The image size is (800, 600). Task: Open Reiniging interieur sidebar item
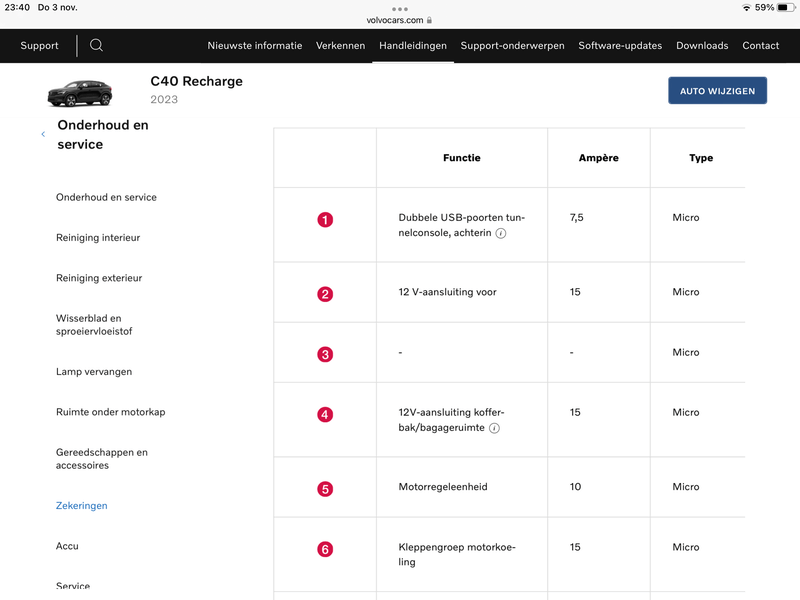pos(98,238)
